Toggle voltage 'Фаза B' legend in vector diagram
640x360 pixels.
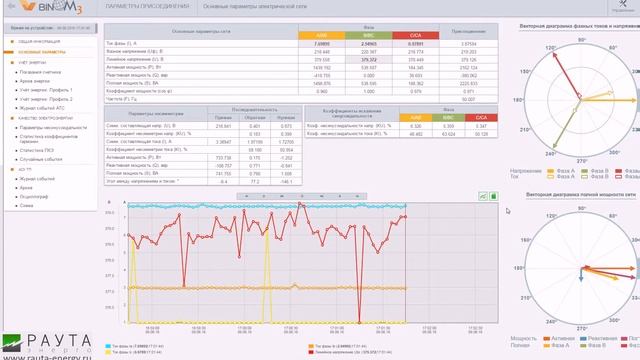tap(595, 171)
